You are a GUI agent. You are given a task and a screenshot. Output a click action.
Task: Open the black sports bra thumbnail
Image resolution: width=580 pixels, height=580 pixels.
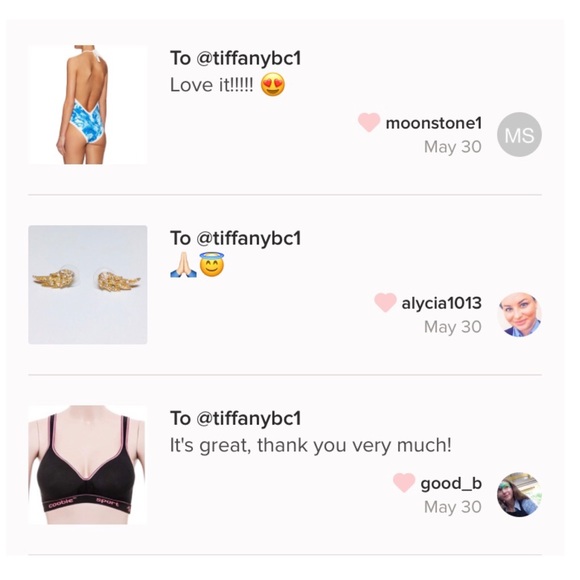click(x=88, y=465)
